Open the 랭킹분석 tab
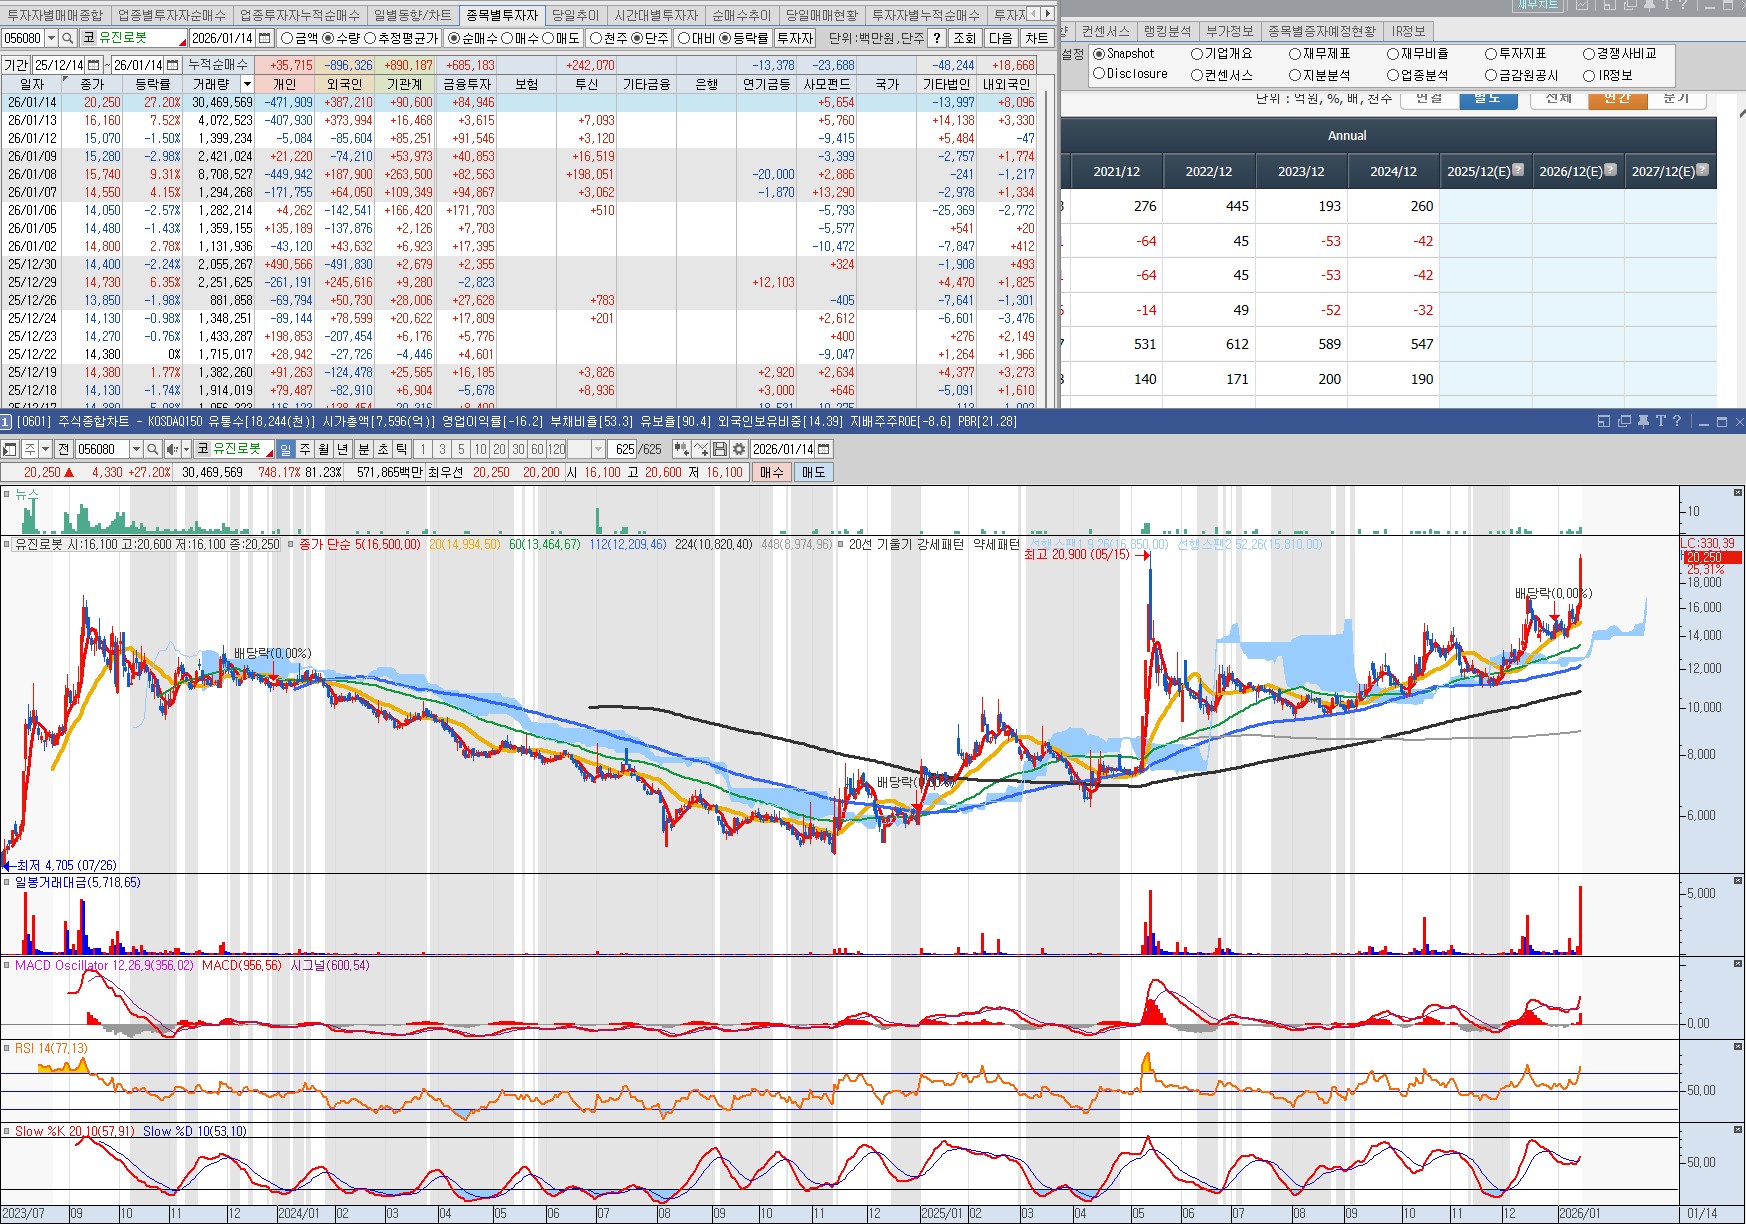This screenshot has width=1746, height=1224. pos(1167,31)
